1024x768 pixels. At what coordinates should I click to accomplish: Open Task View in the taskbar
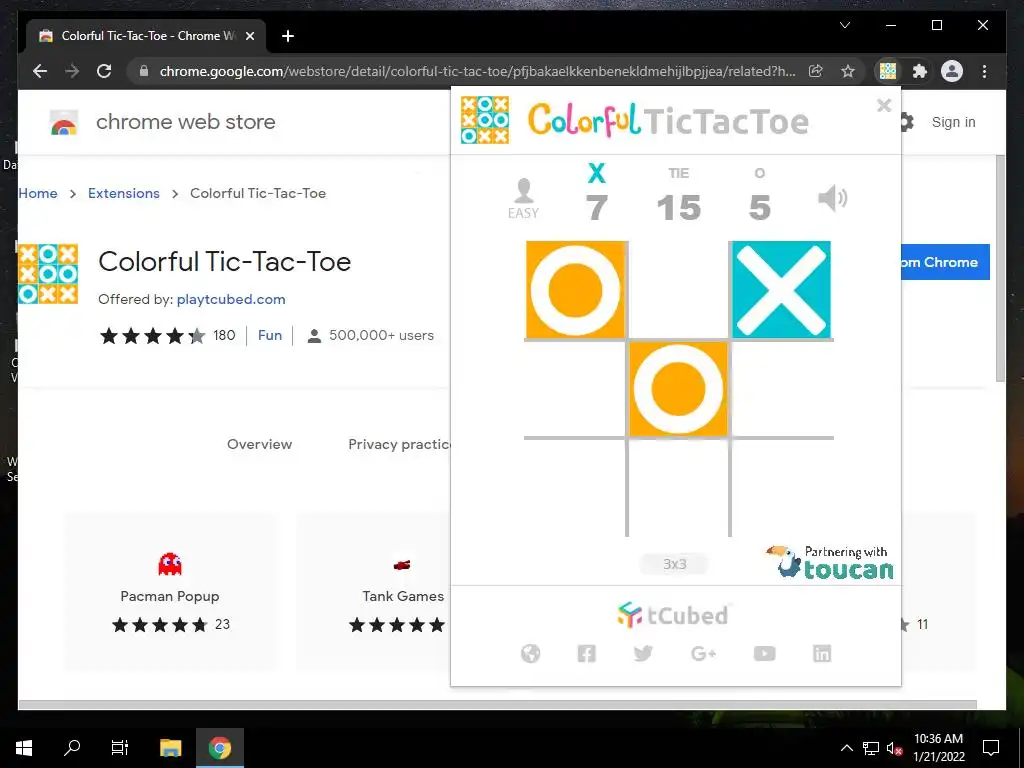click(120, 748)
